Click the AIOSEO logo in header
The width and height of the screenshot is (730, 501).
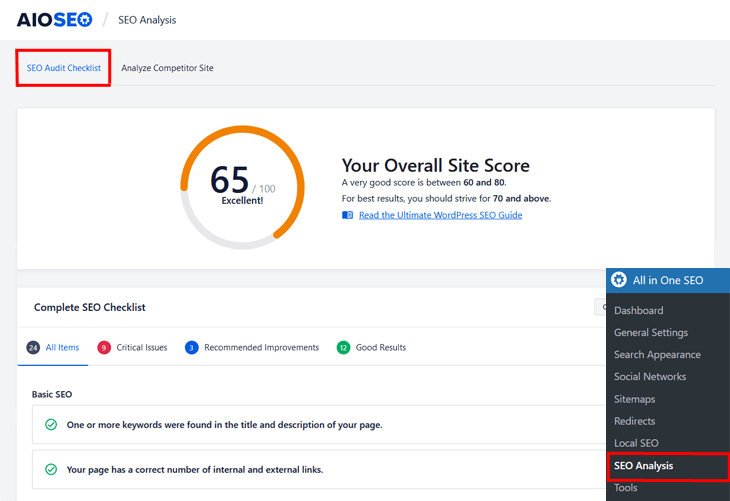[54, 20]
